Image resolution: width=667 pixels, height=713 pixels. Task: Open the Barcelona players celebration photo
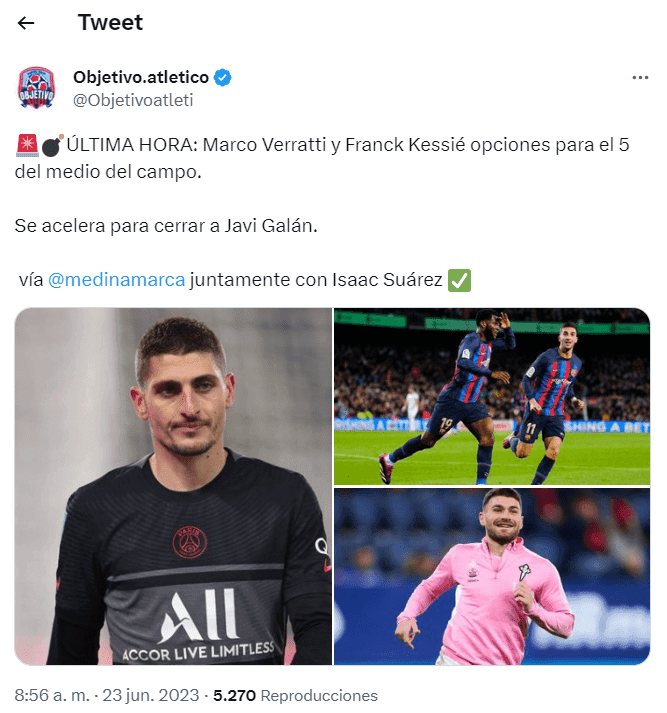point(492,397)
